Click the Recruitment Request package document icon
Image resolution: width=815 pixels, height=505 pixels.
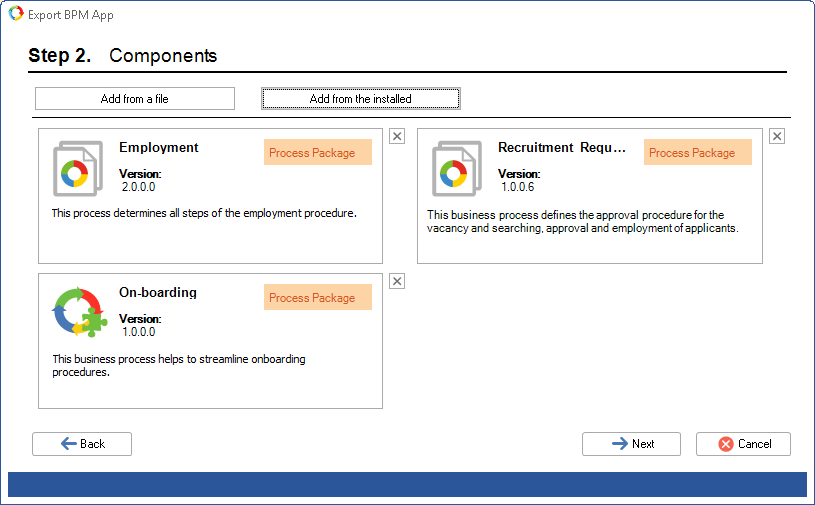457,168
